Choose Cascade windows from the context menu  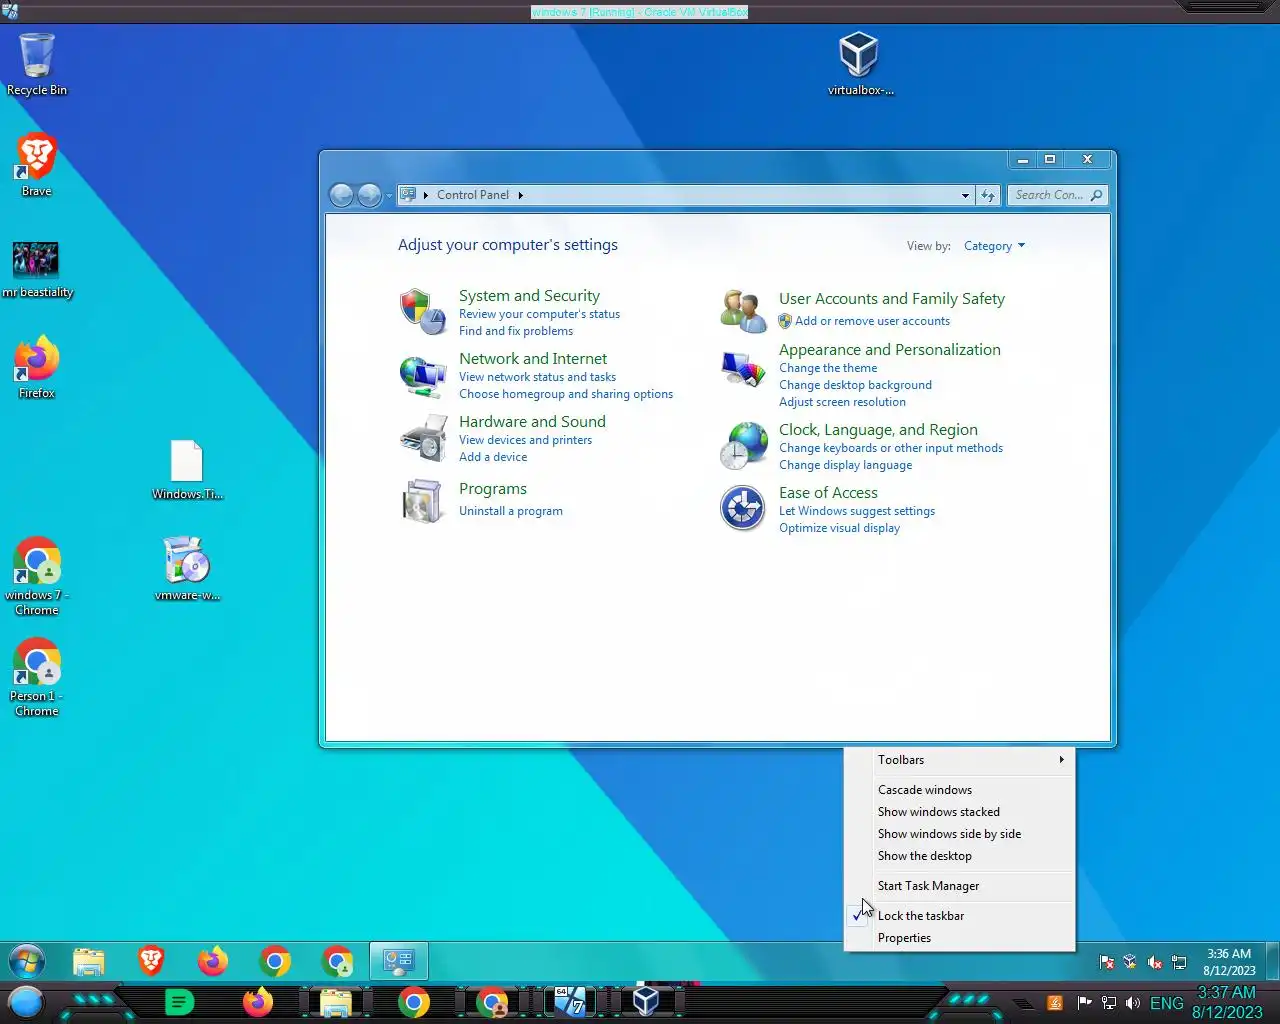[960, 790]
